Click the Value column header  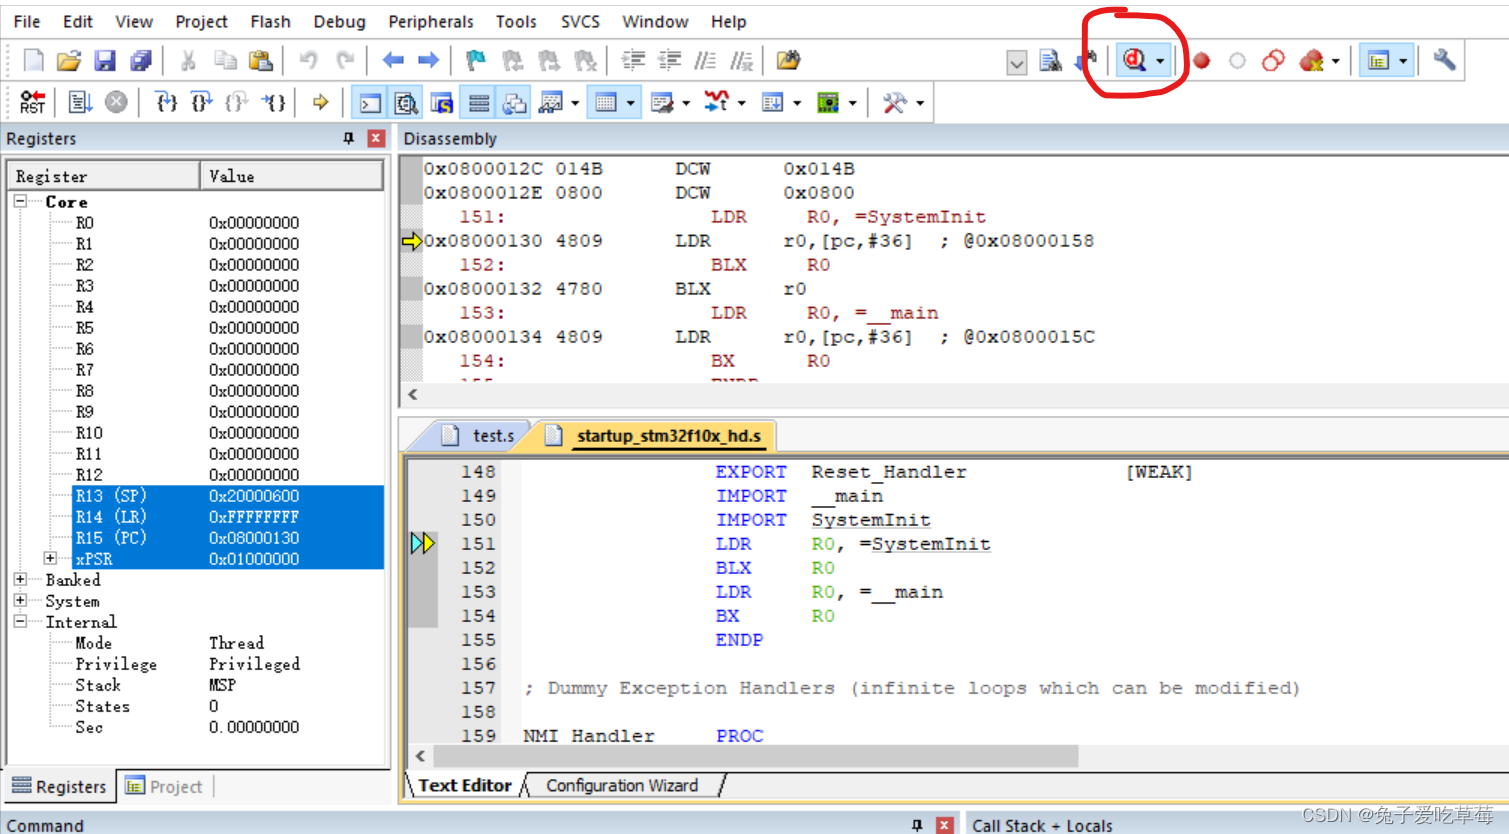(x=291, y=176)
